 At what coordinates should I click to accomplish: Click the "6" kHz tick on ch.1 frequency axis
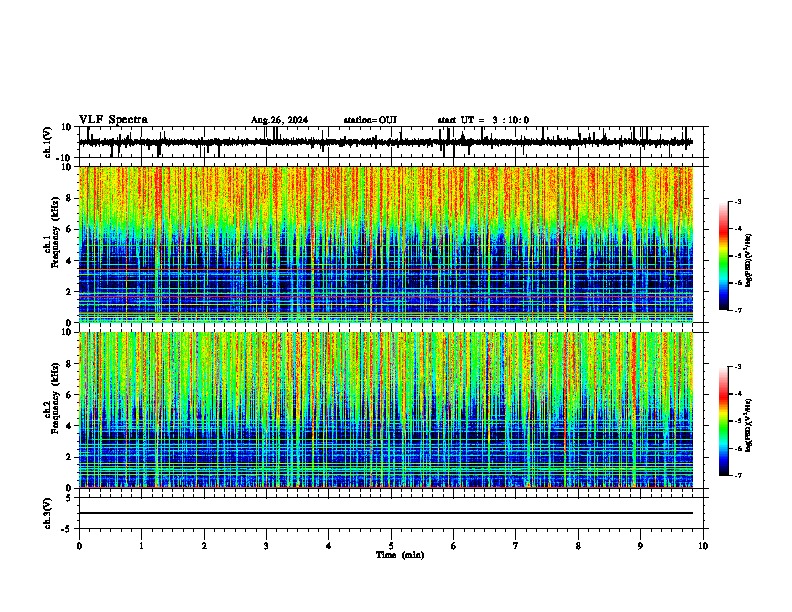coord(69,229)
